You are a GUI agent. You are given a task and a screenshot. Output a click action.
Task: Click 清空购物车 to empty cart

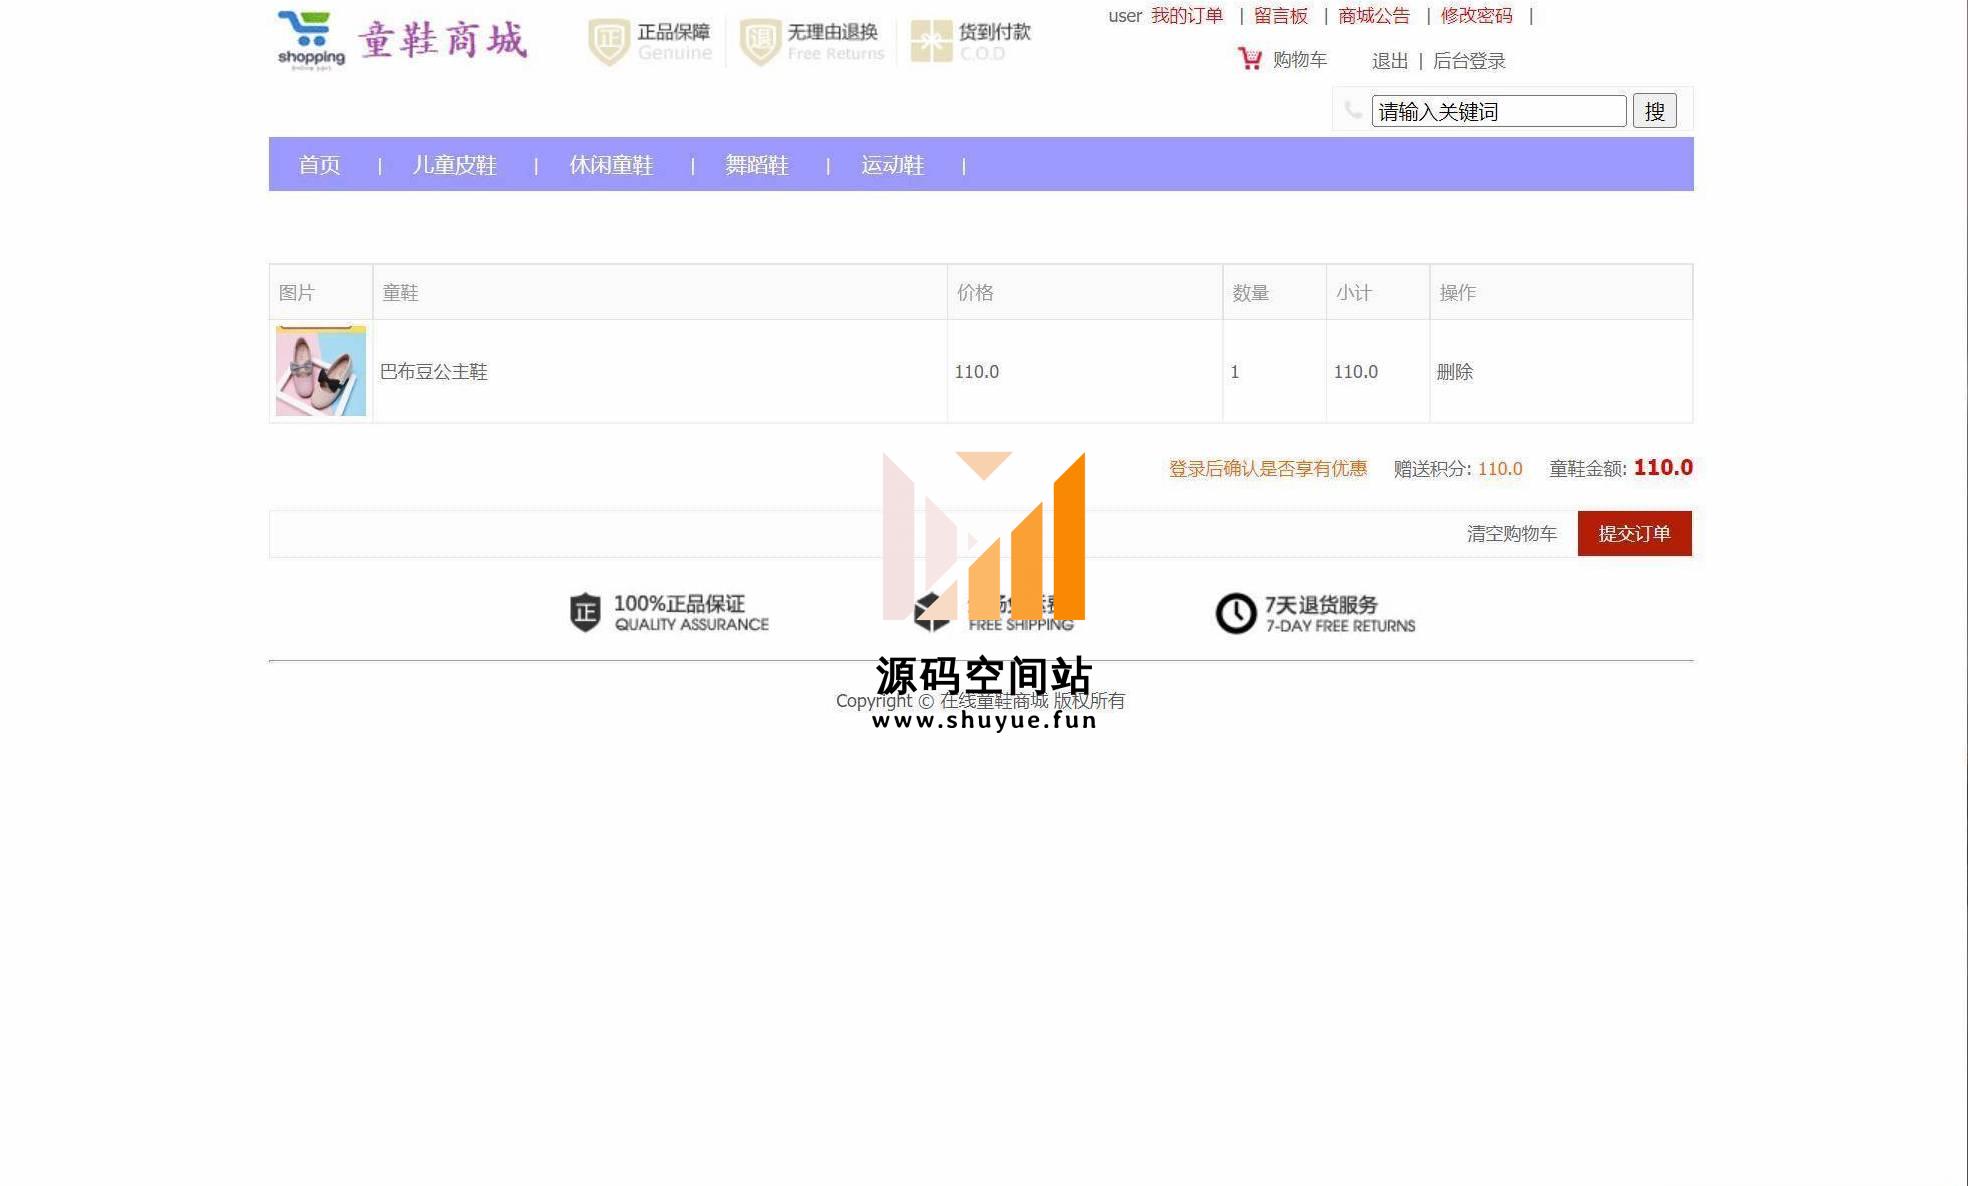(1512, 534)
